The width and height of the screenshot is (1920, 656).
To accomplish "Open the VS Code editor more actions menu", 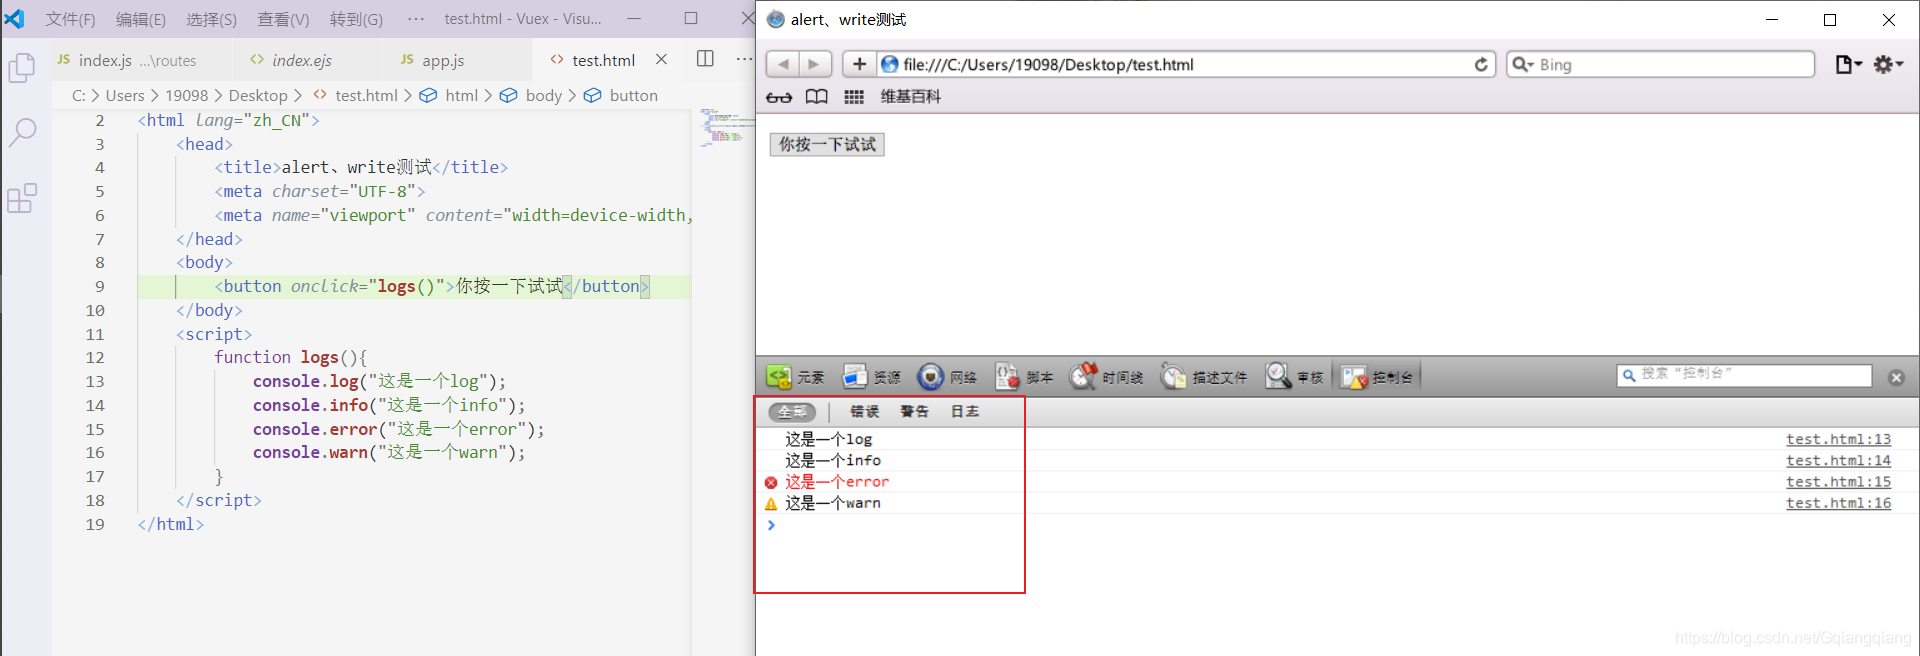I will click(744, 59).
